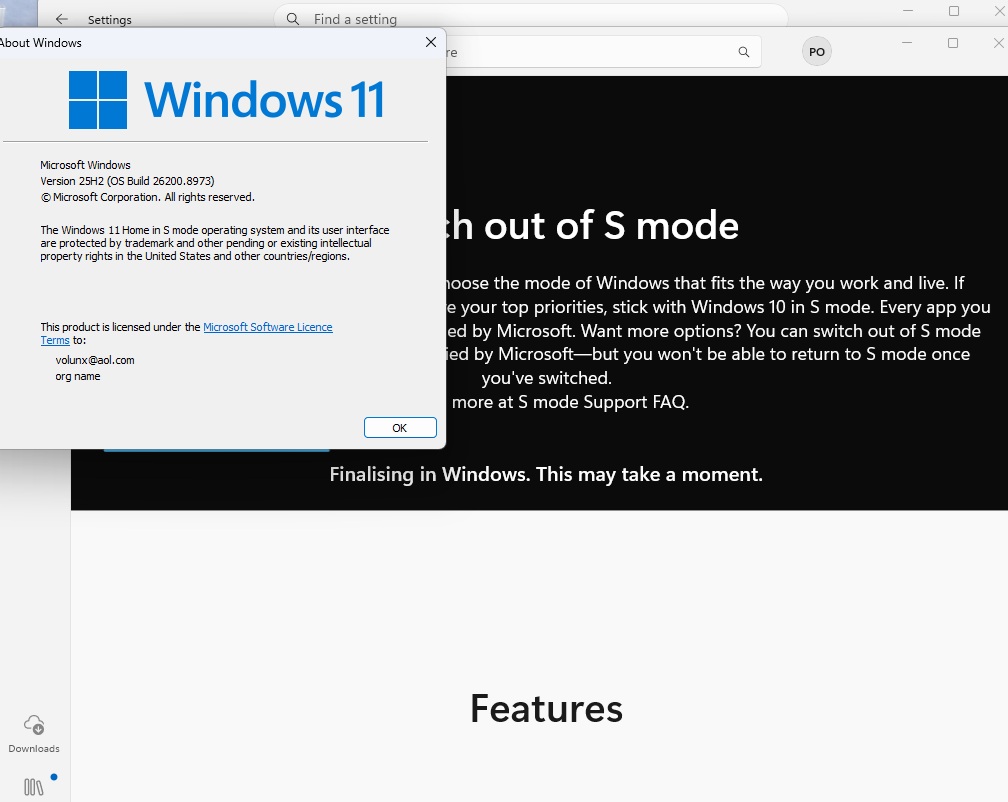
Task: Open the PO profile avatar
Action: (x=816, y=52)
